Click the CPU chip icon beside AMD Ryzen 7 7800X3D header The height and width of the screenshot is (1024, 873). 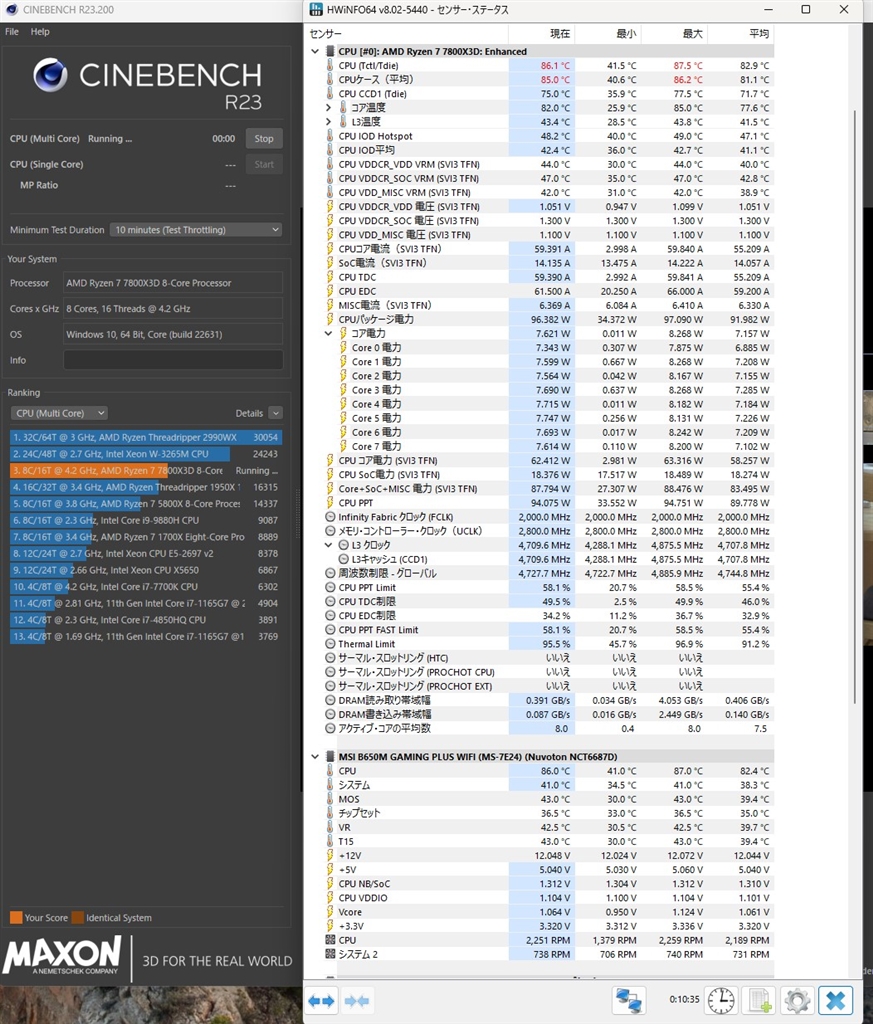[330, 51]
